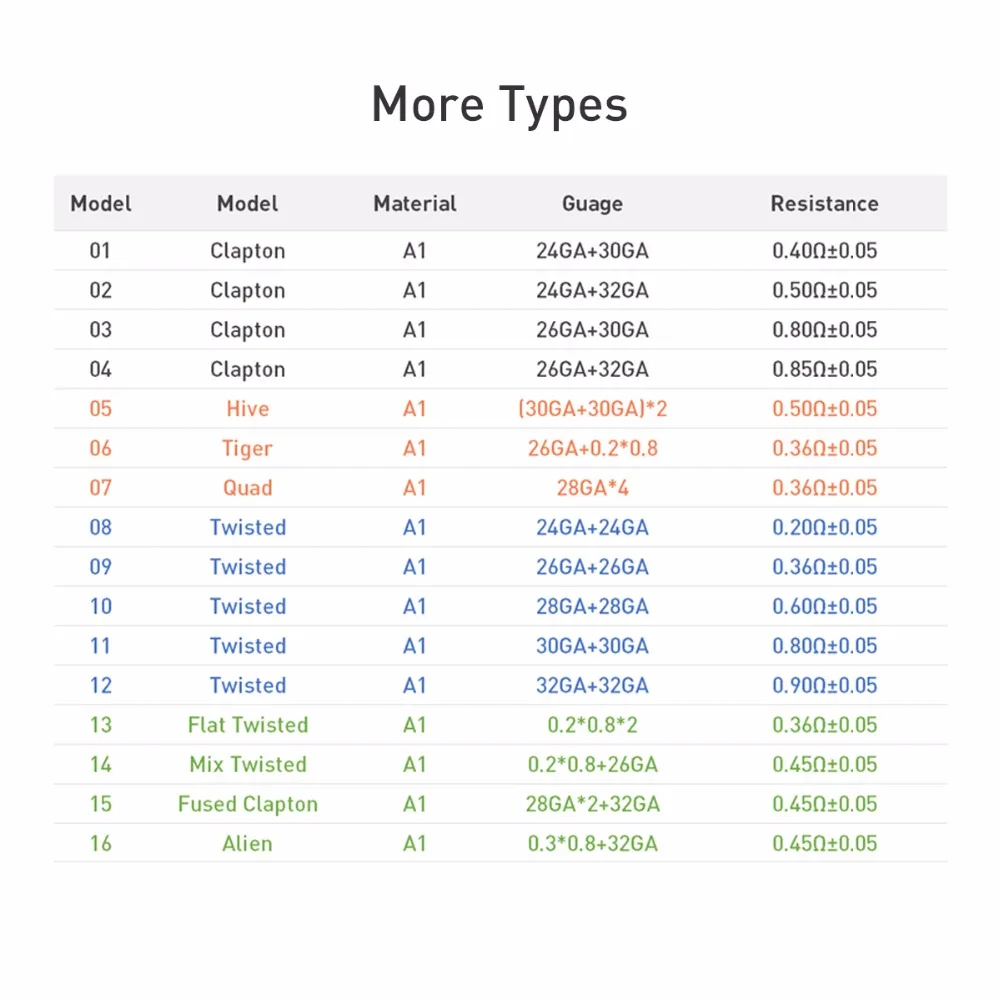The height and width of the screenshot is (1000, 1000).
Task: Click the Guage column header
Action: coord(592,204)
